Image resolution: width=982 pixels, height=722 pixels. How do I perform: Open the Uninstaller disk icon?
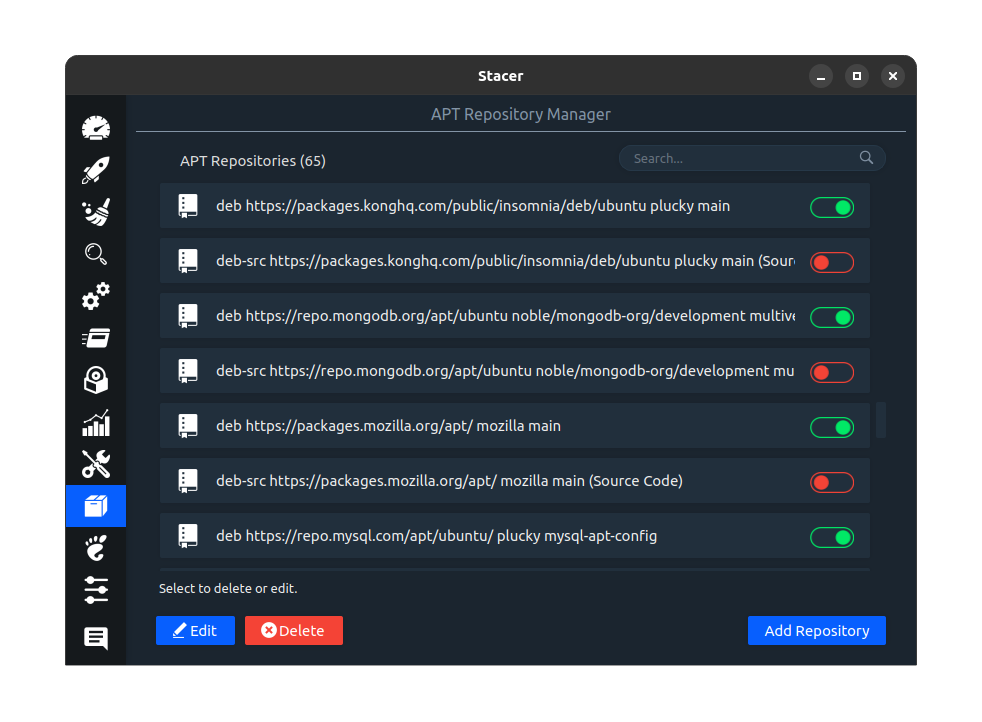[96, 380]
